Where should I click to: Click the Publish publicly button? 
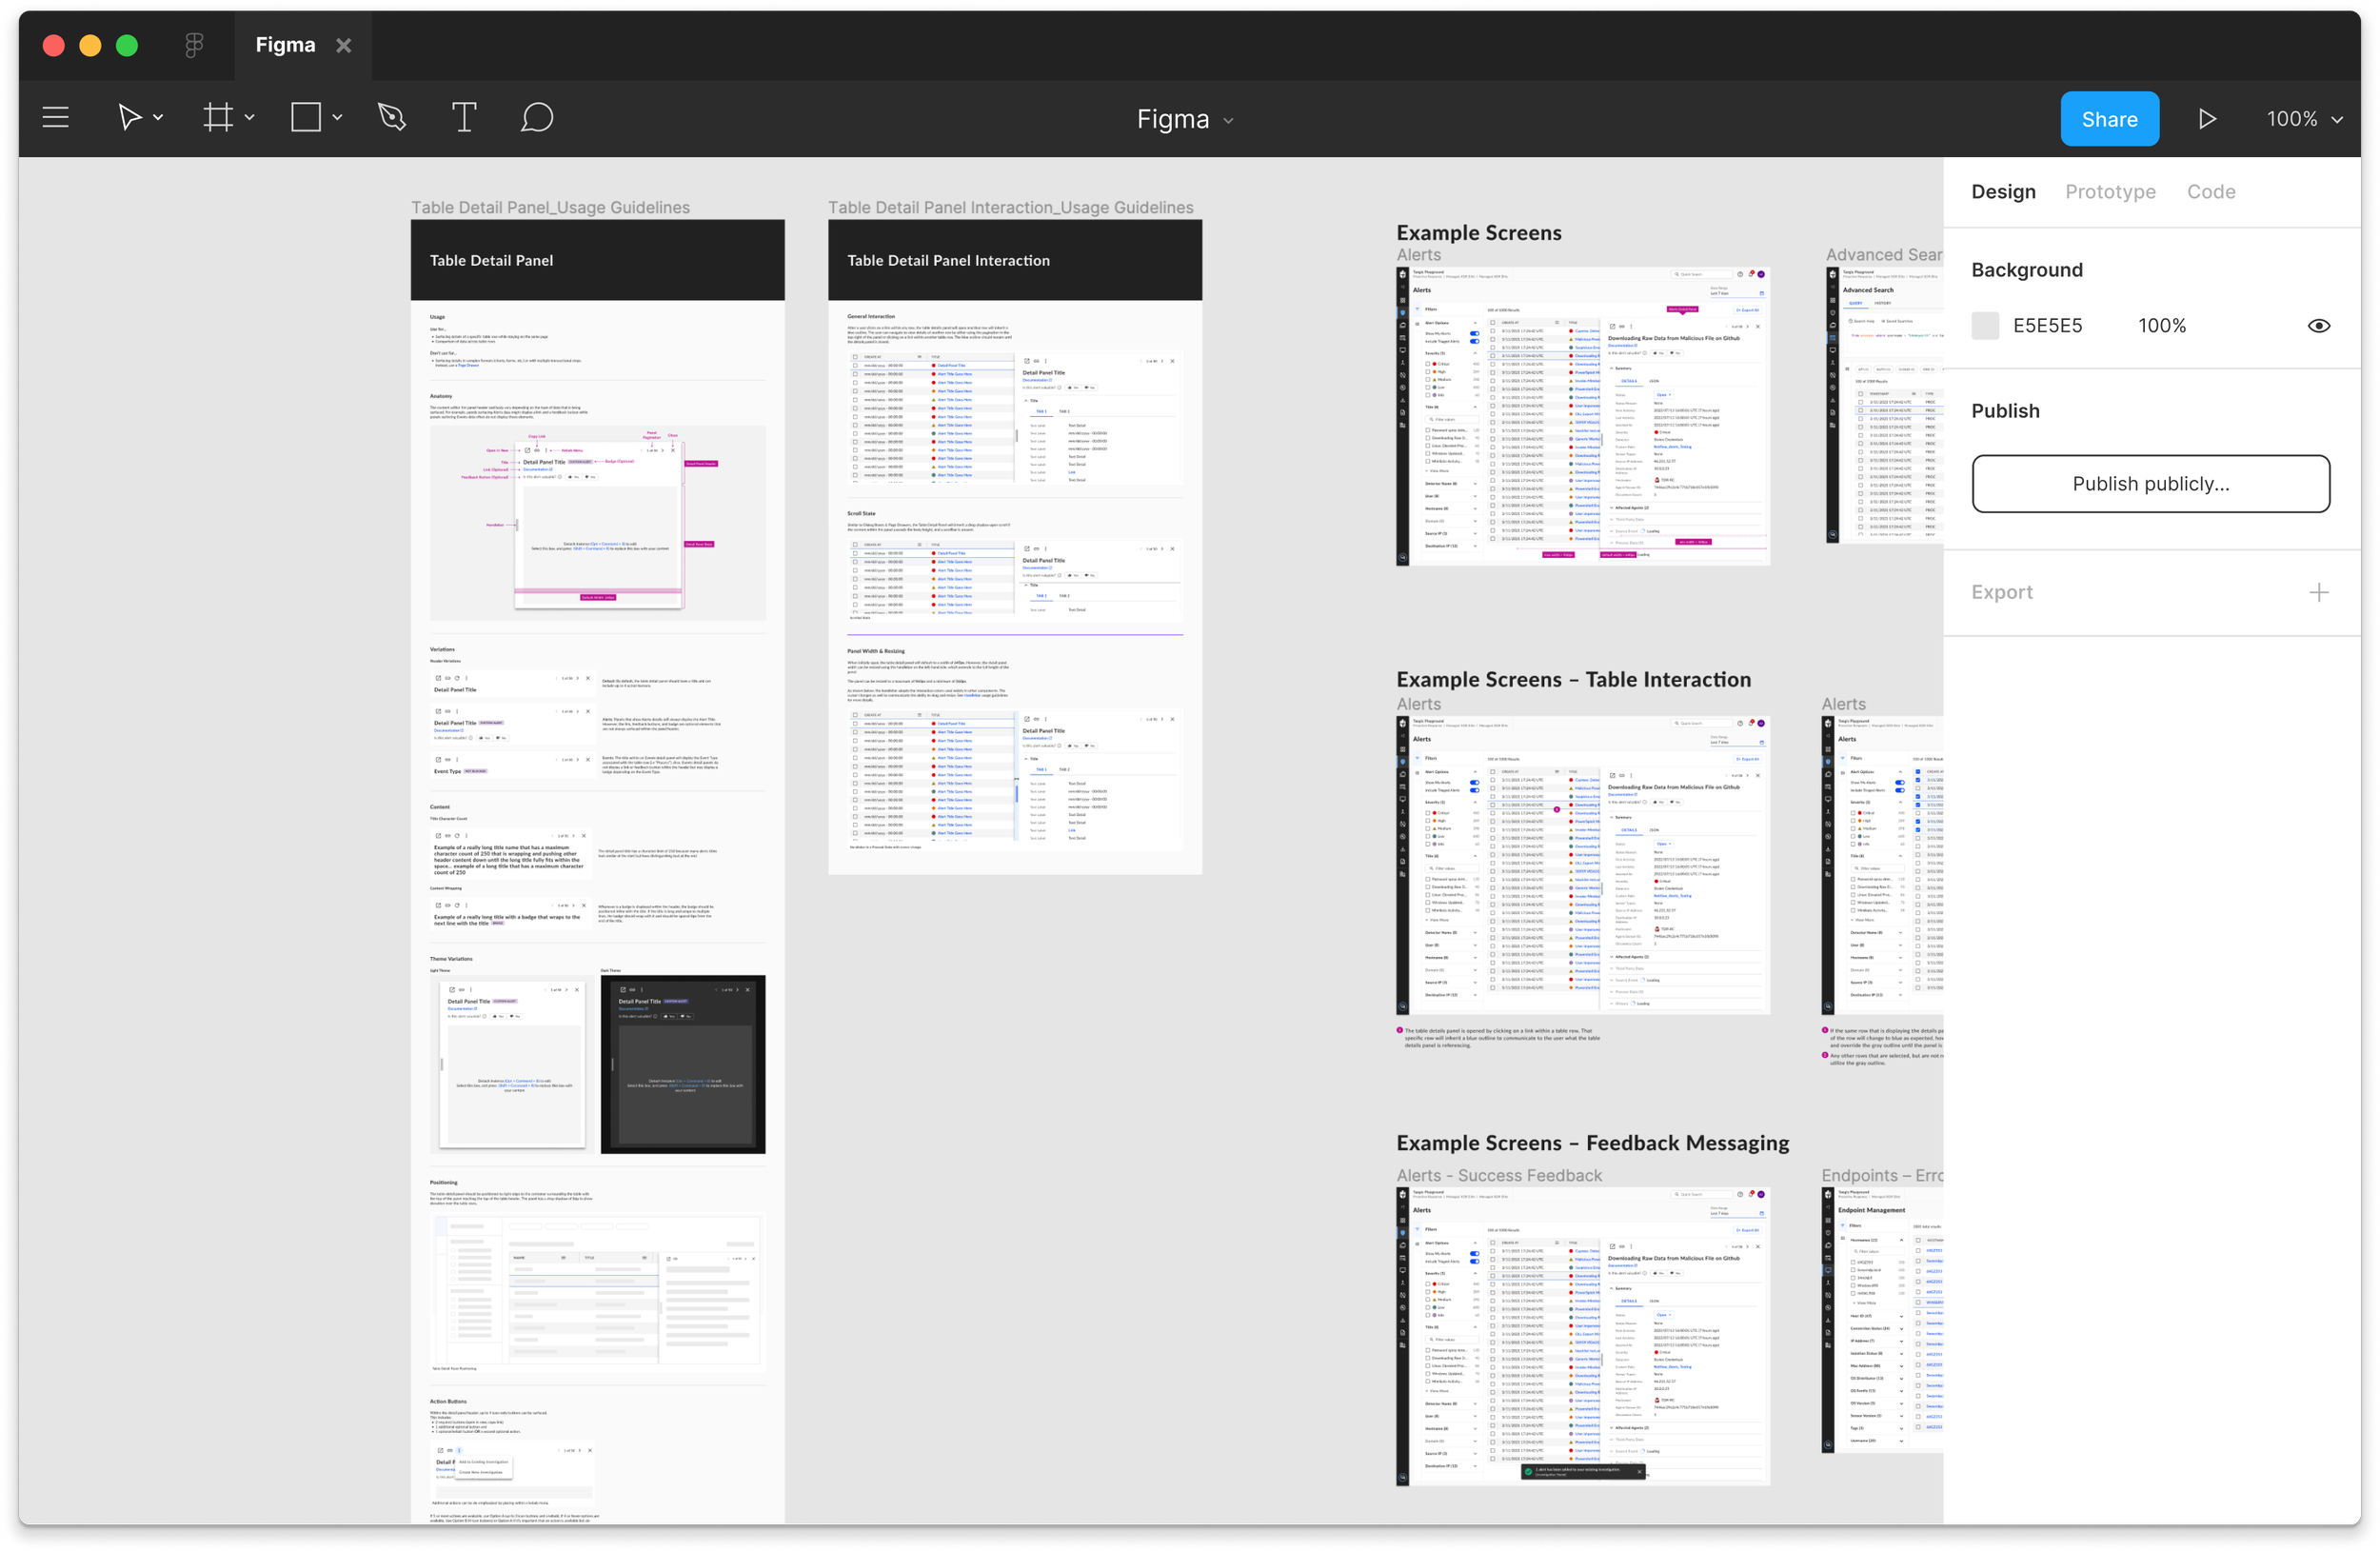(x=2150, y=484)
